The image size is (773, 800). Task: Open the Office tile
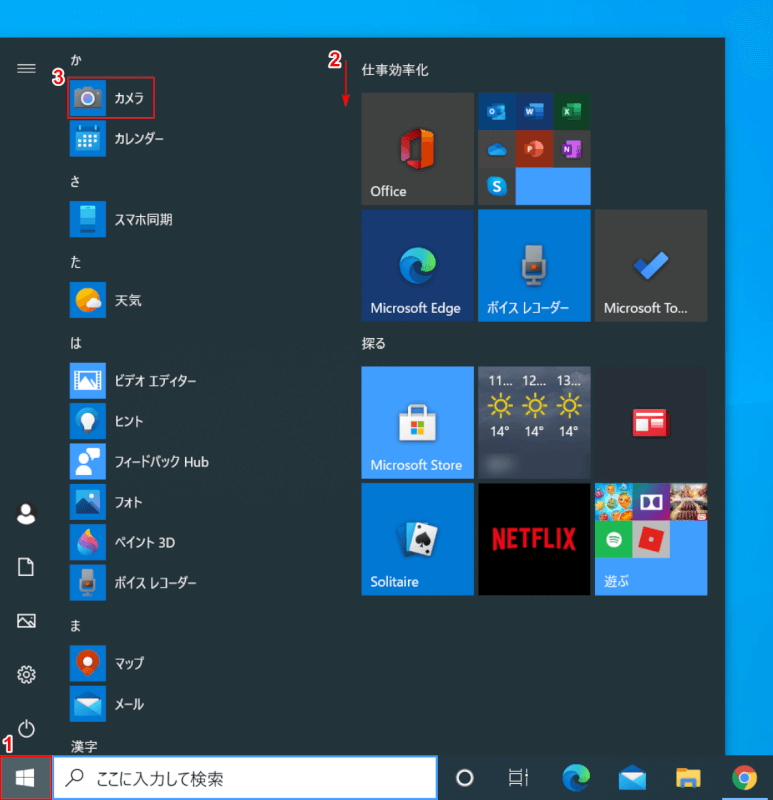click(417, 148)
